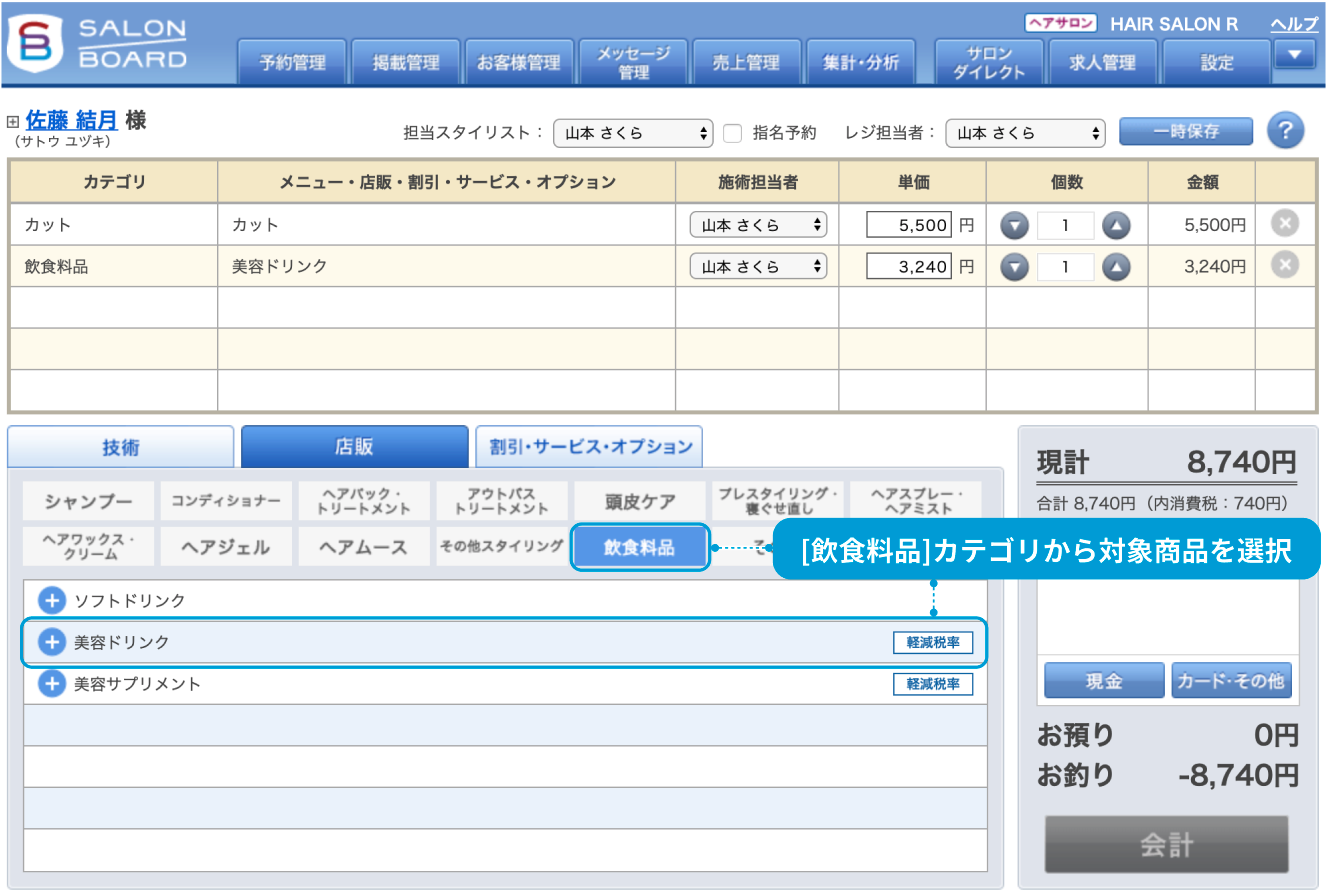Add ソフトドリンク using its plus icon
1331x894 pixels.
coord(51,601)
